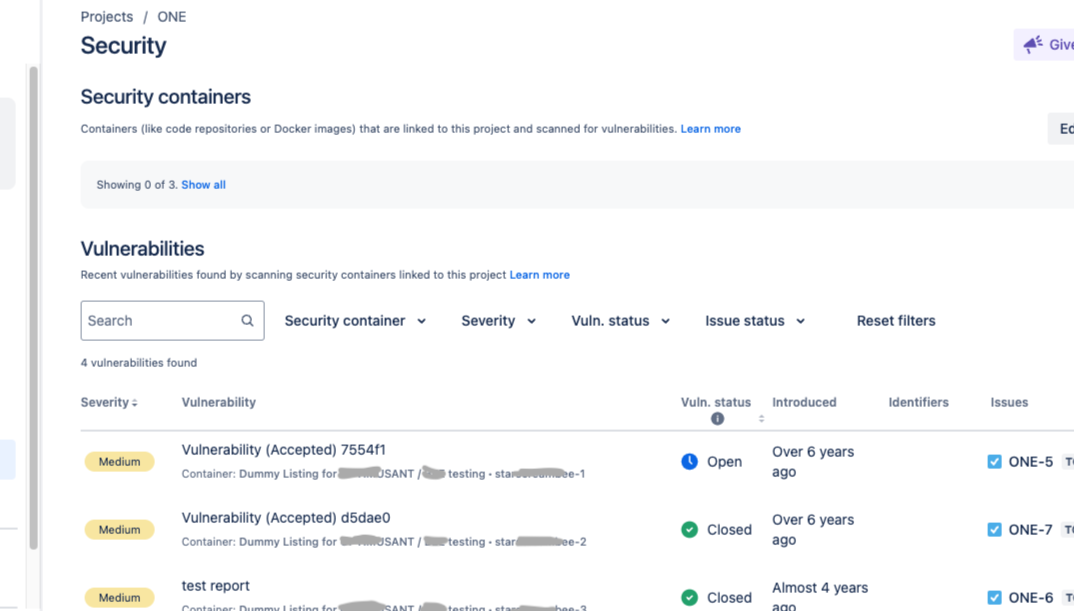
Task: Click the Show all containers link
Action: point(203,185)
